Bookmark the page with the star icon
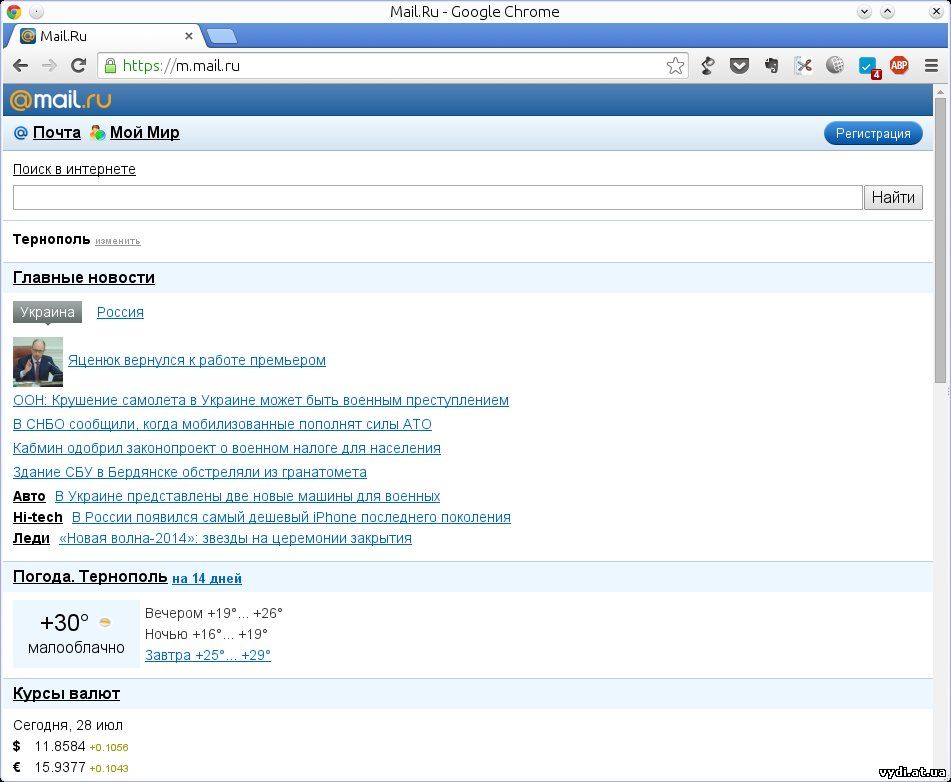 click(675, 66)
